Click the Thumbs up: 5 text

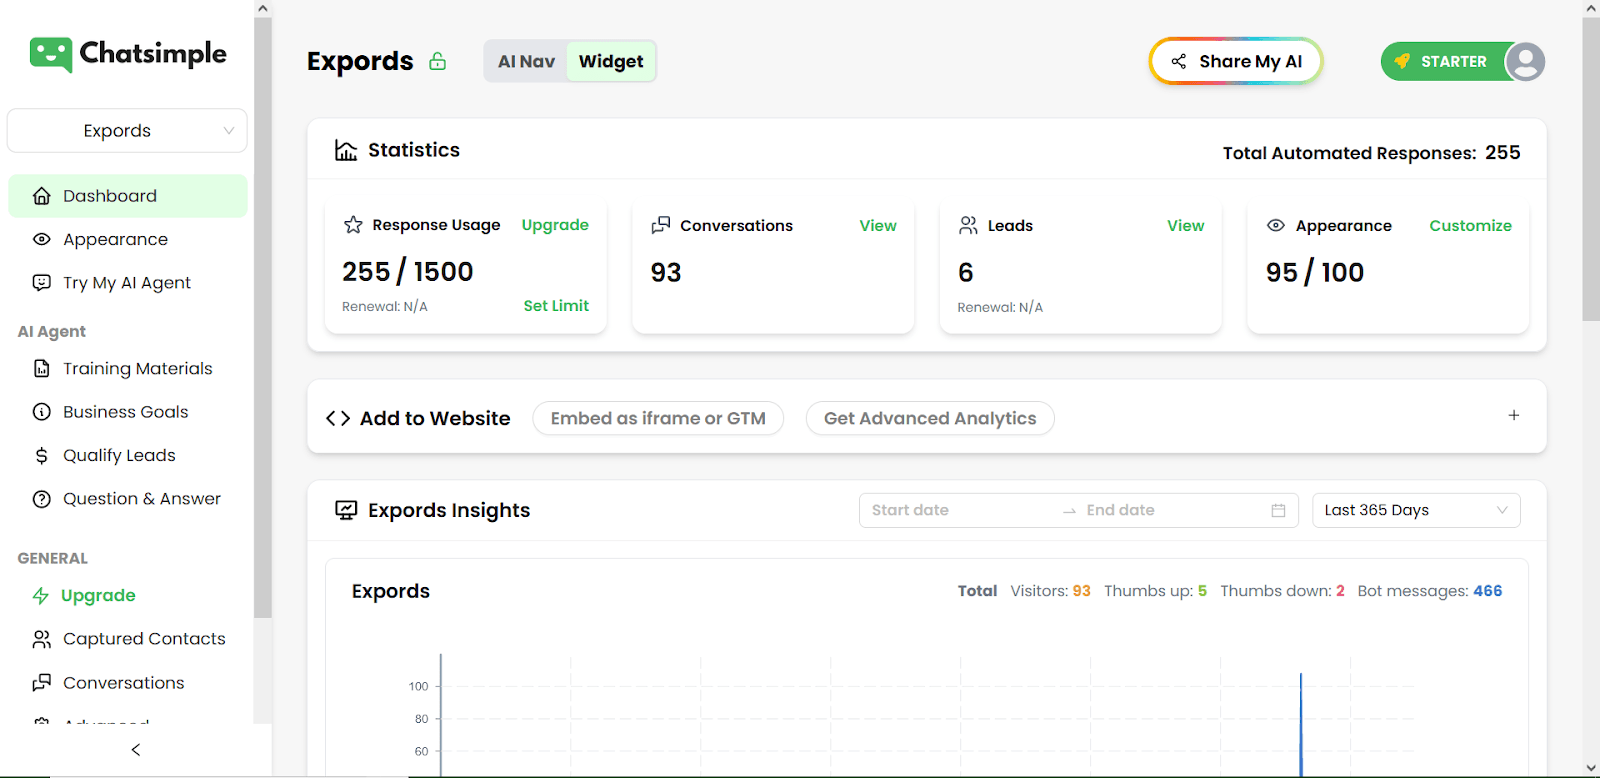click(1155, 591)
